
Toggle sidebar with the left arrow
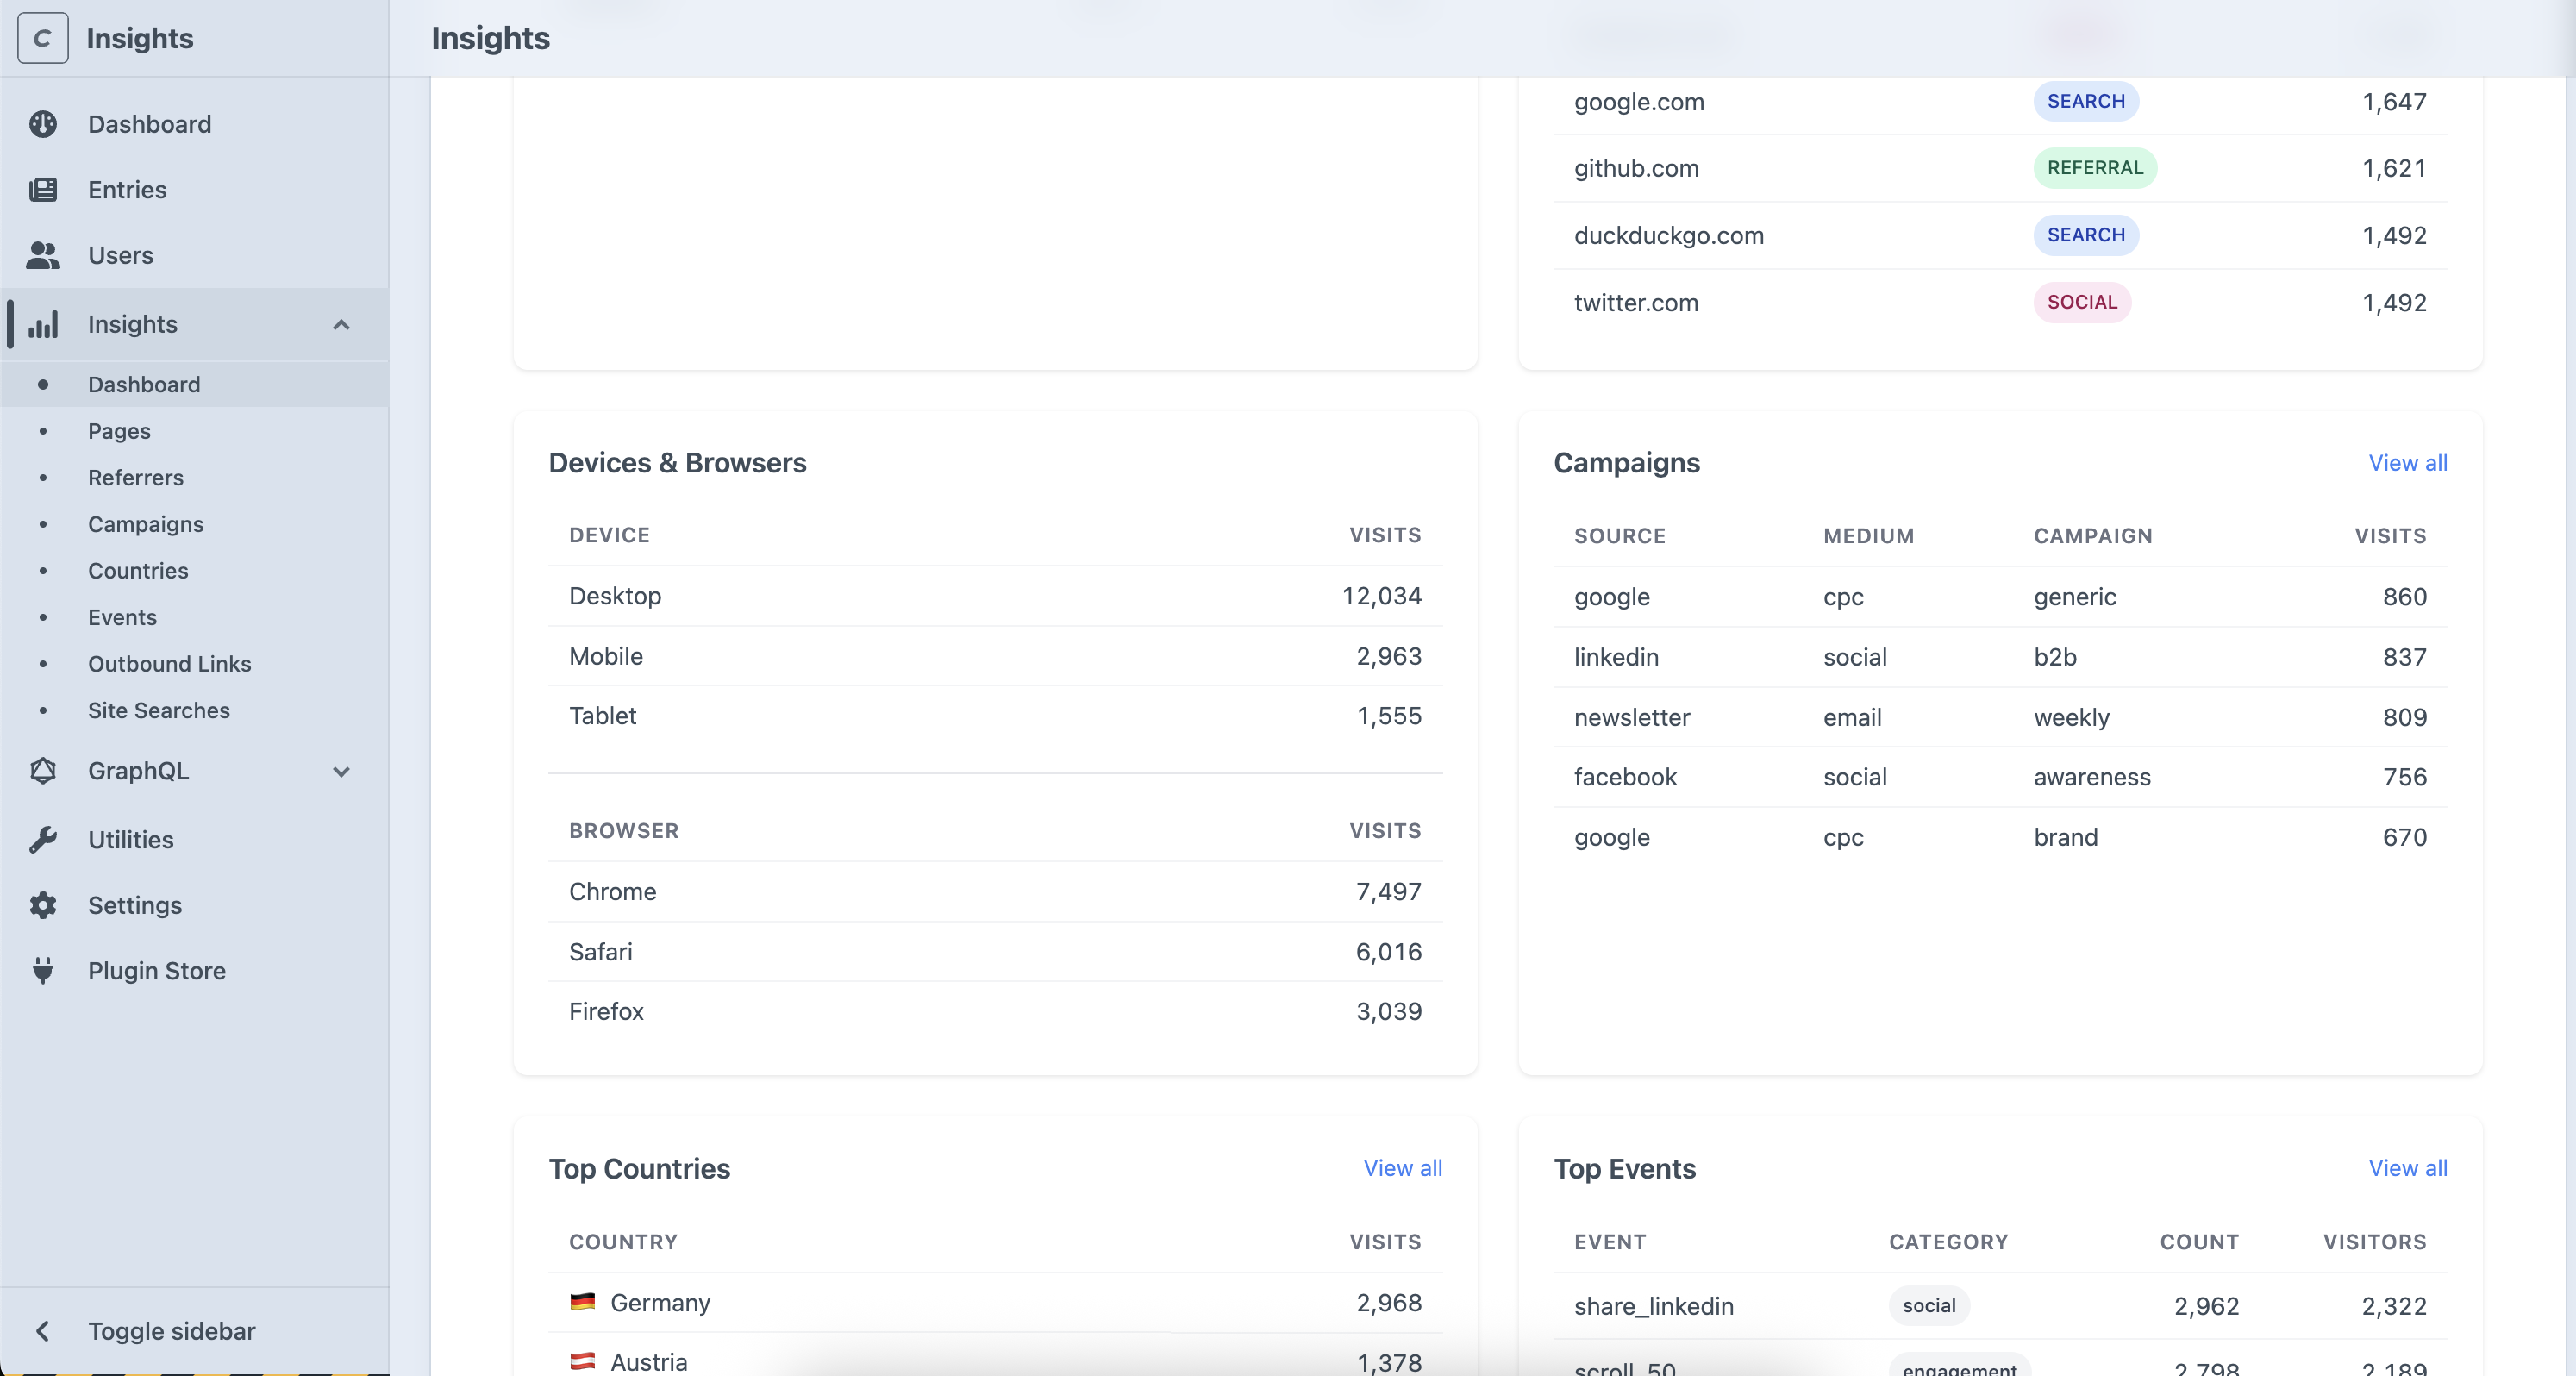(43, 1331)
